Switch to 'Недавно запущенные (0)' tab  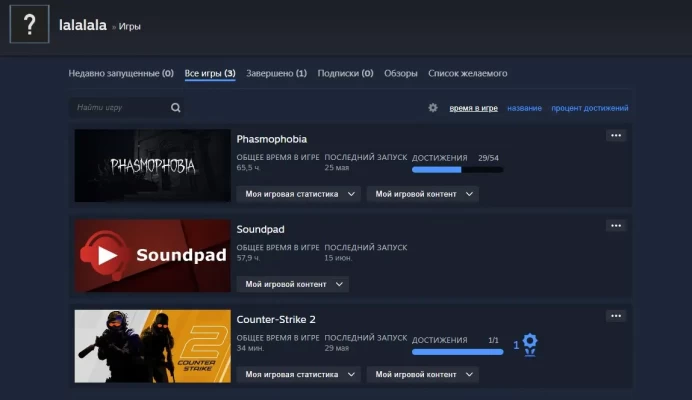click(121, 73)
